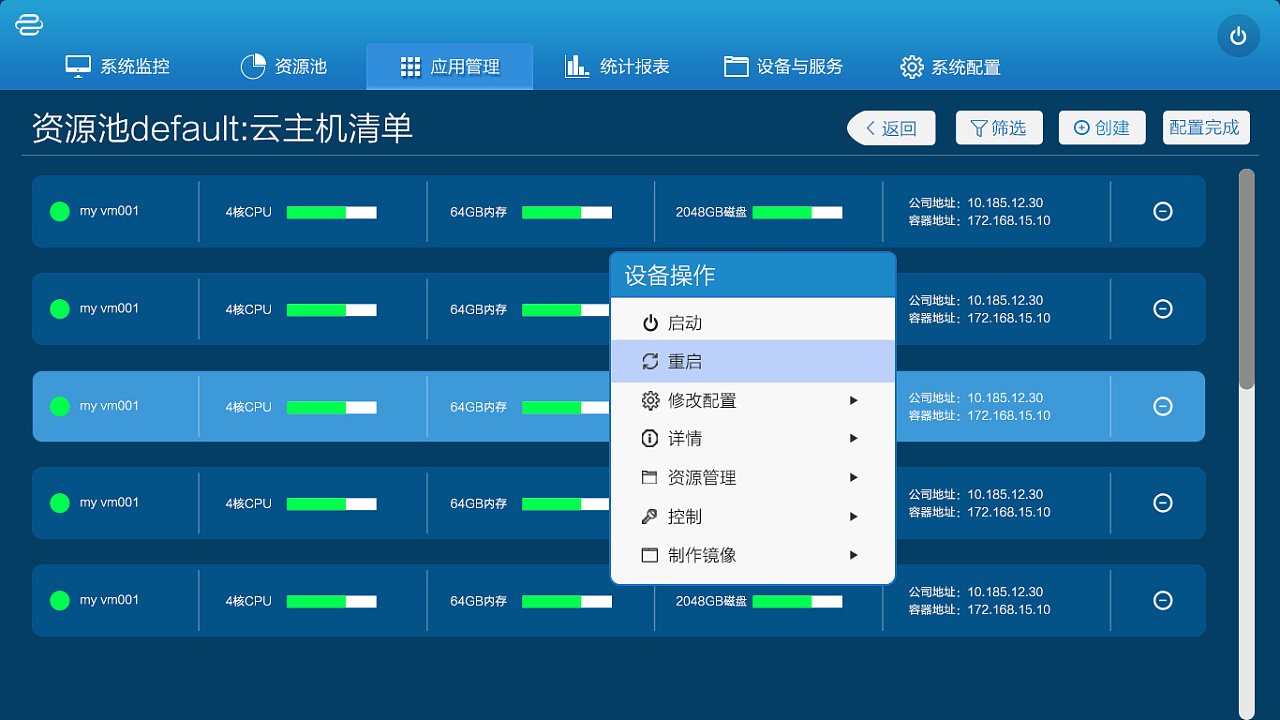Expand the 资源管理 submenu

753,478
